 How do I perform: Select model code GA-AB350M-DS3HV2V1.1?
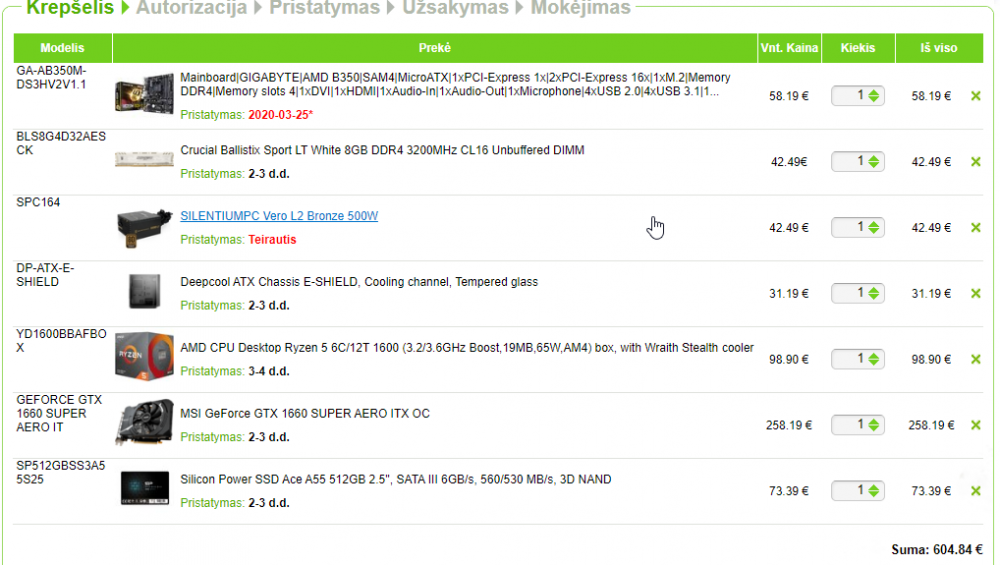[x=51, y=78]
